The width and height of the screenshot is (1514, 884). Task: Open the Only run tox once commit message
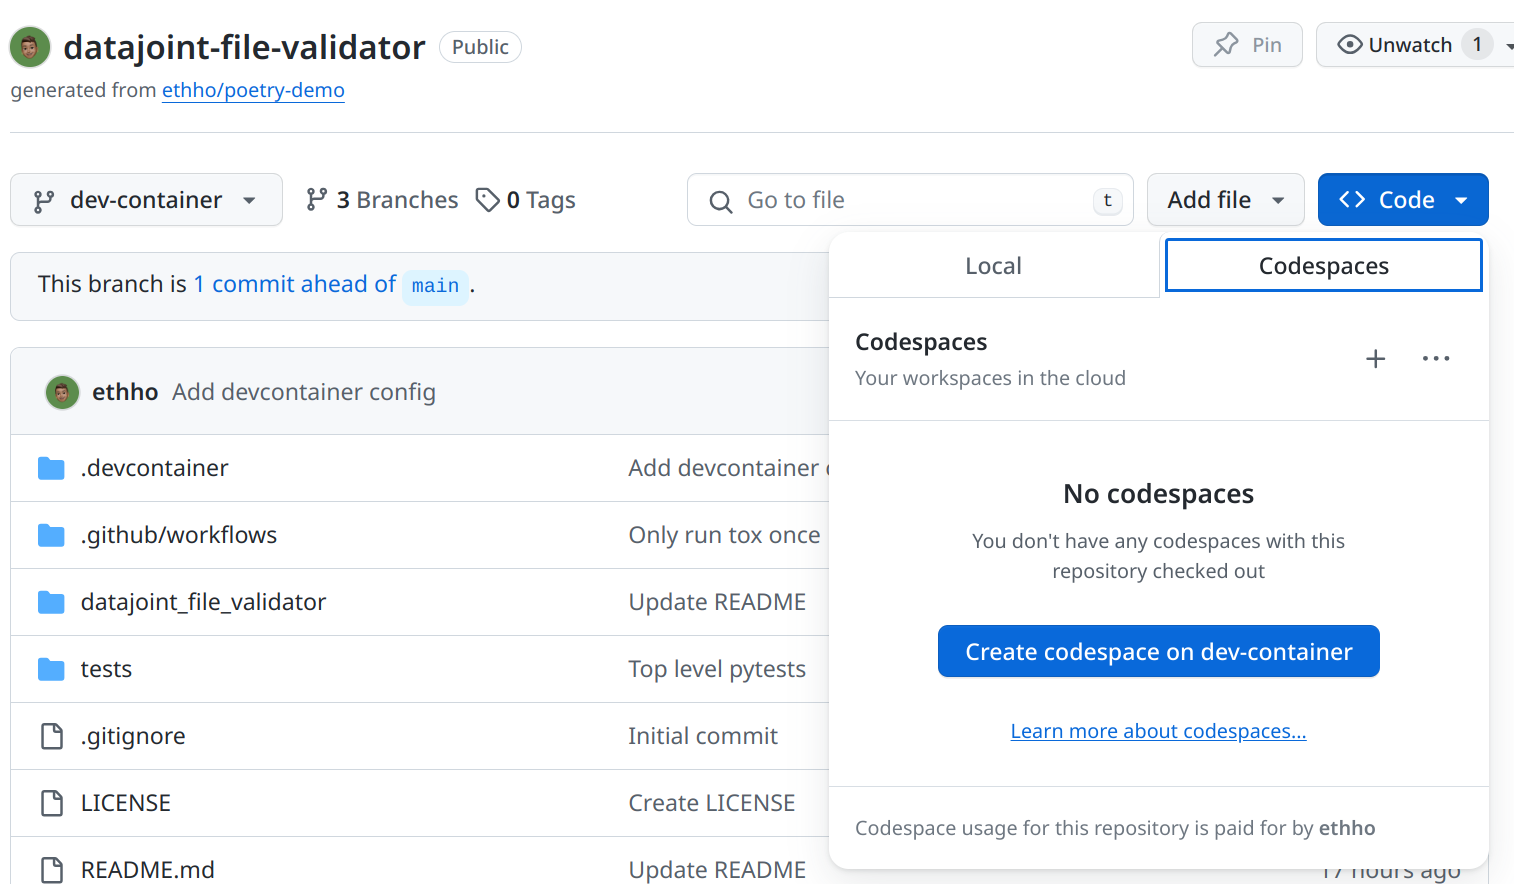724,535
